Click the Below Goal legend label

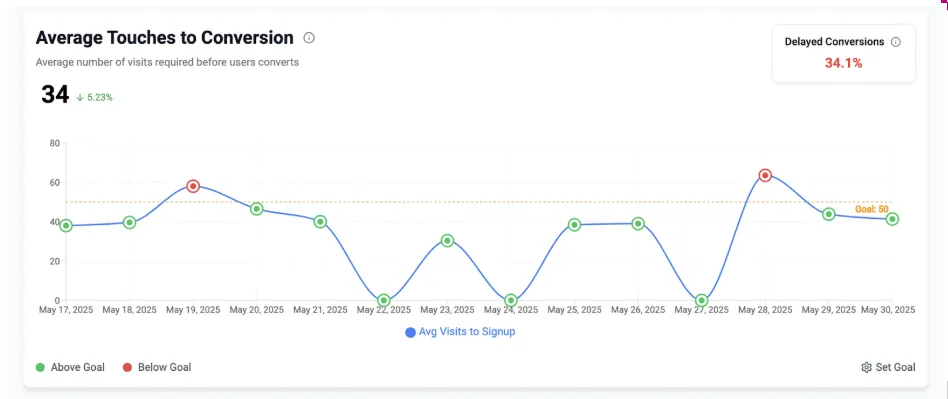click(164, 368)
